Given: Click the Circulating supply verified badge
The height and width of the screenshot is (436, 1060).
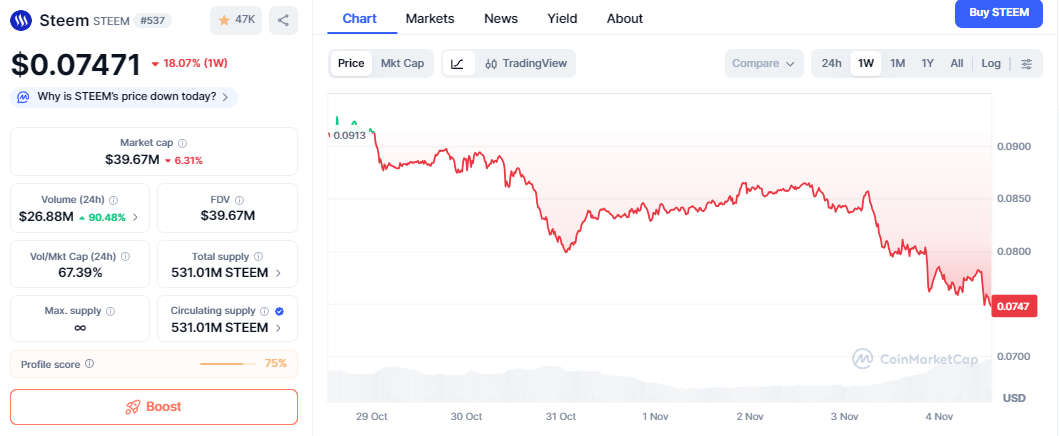Looking at the screenshot, I should (278, 311).
